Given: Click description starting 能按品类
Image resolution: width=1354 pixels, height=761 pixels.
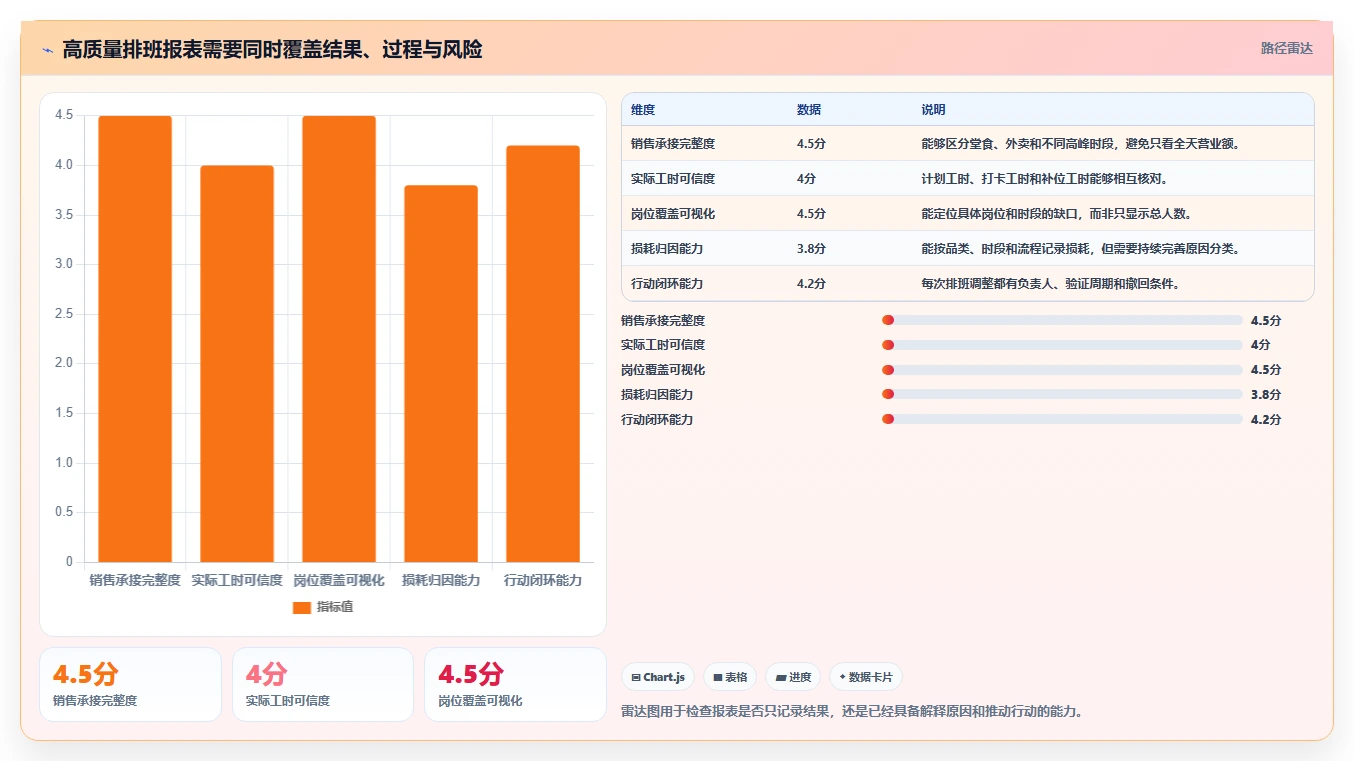Looking at the screenshot, I should click(1081, 249).
